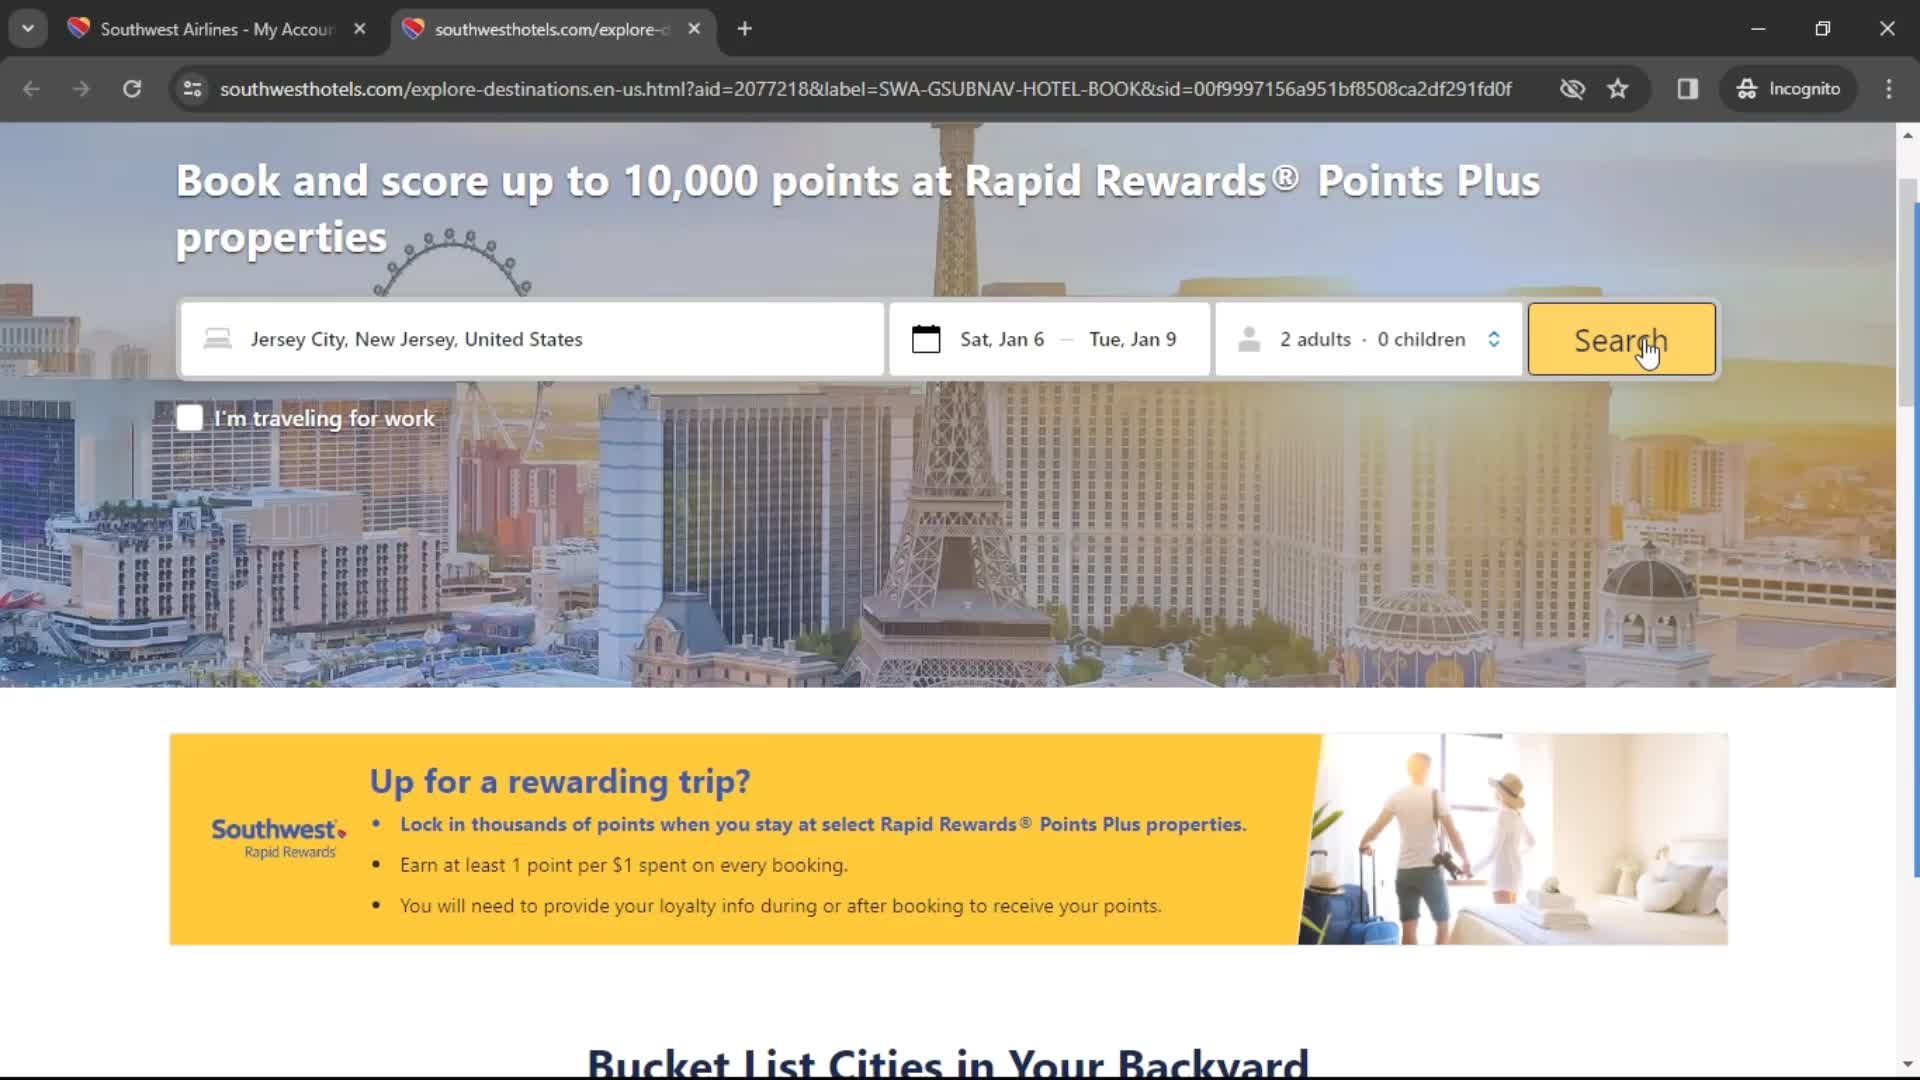Switch to the Southwest Airlines account tab
Viewport: 1920px width, 1080px height.
coord(216,29)
